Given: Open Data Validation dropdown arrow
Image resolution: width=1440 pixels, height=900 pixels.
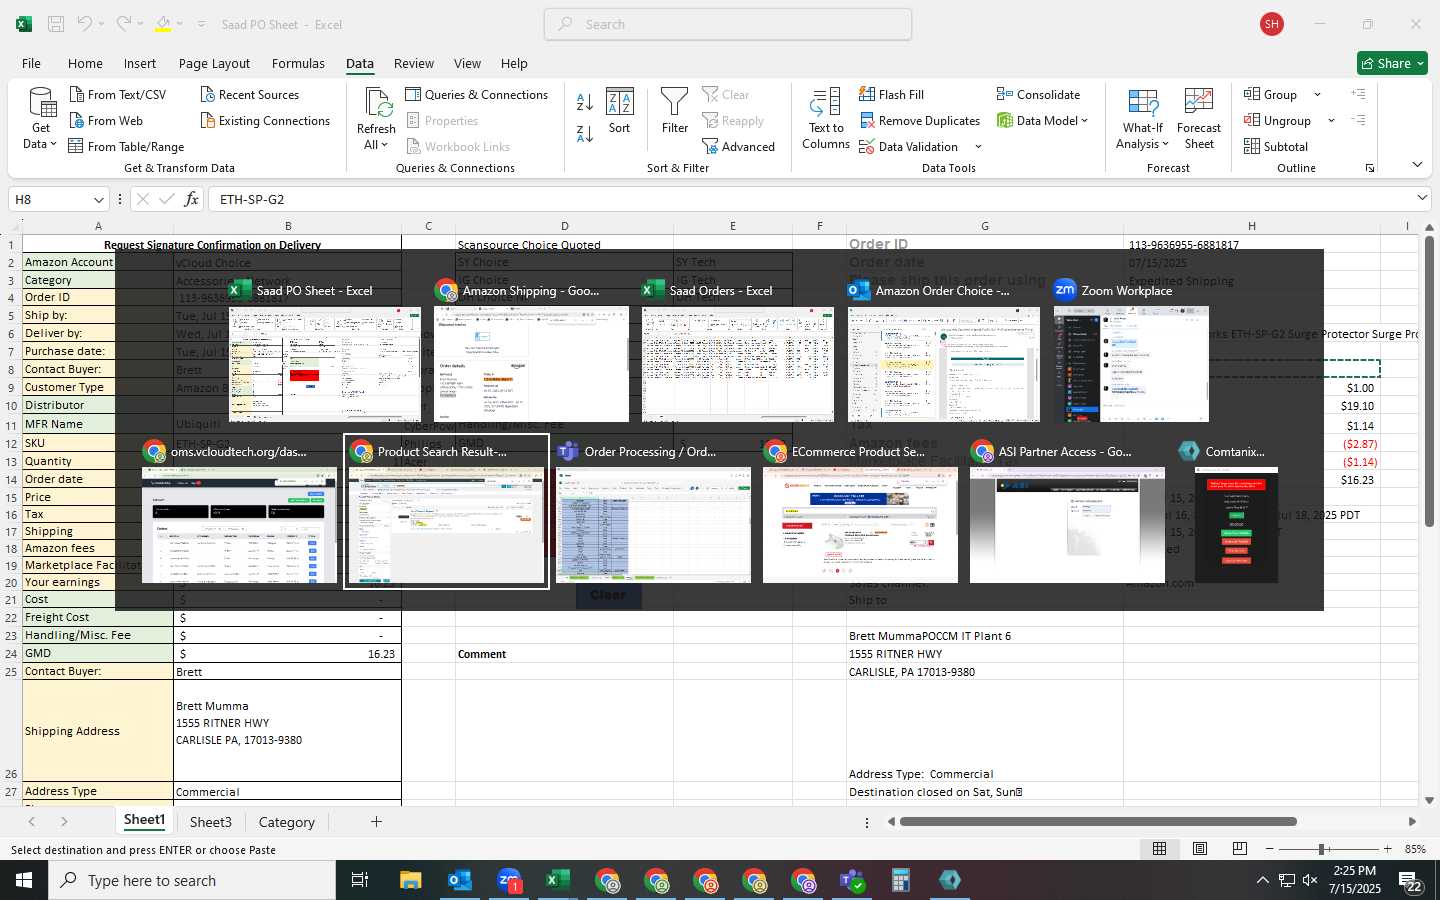Looking at the screenshot, I should tap(978, 147).
